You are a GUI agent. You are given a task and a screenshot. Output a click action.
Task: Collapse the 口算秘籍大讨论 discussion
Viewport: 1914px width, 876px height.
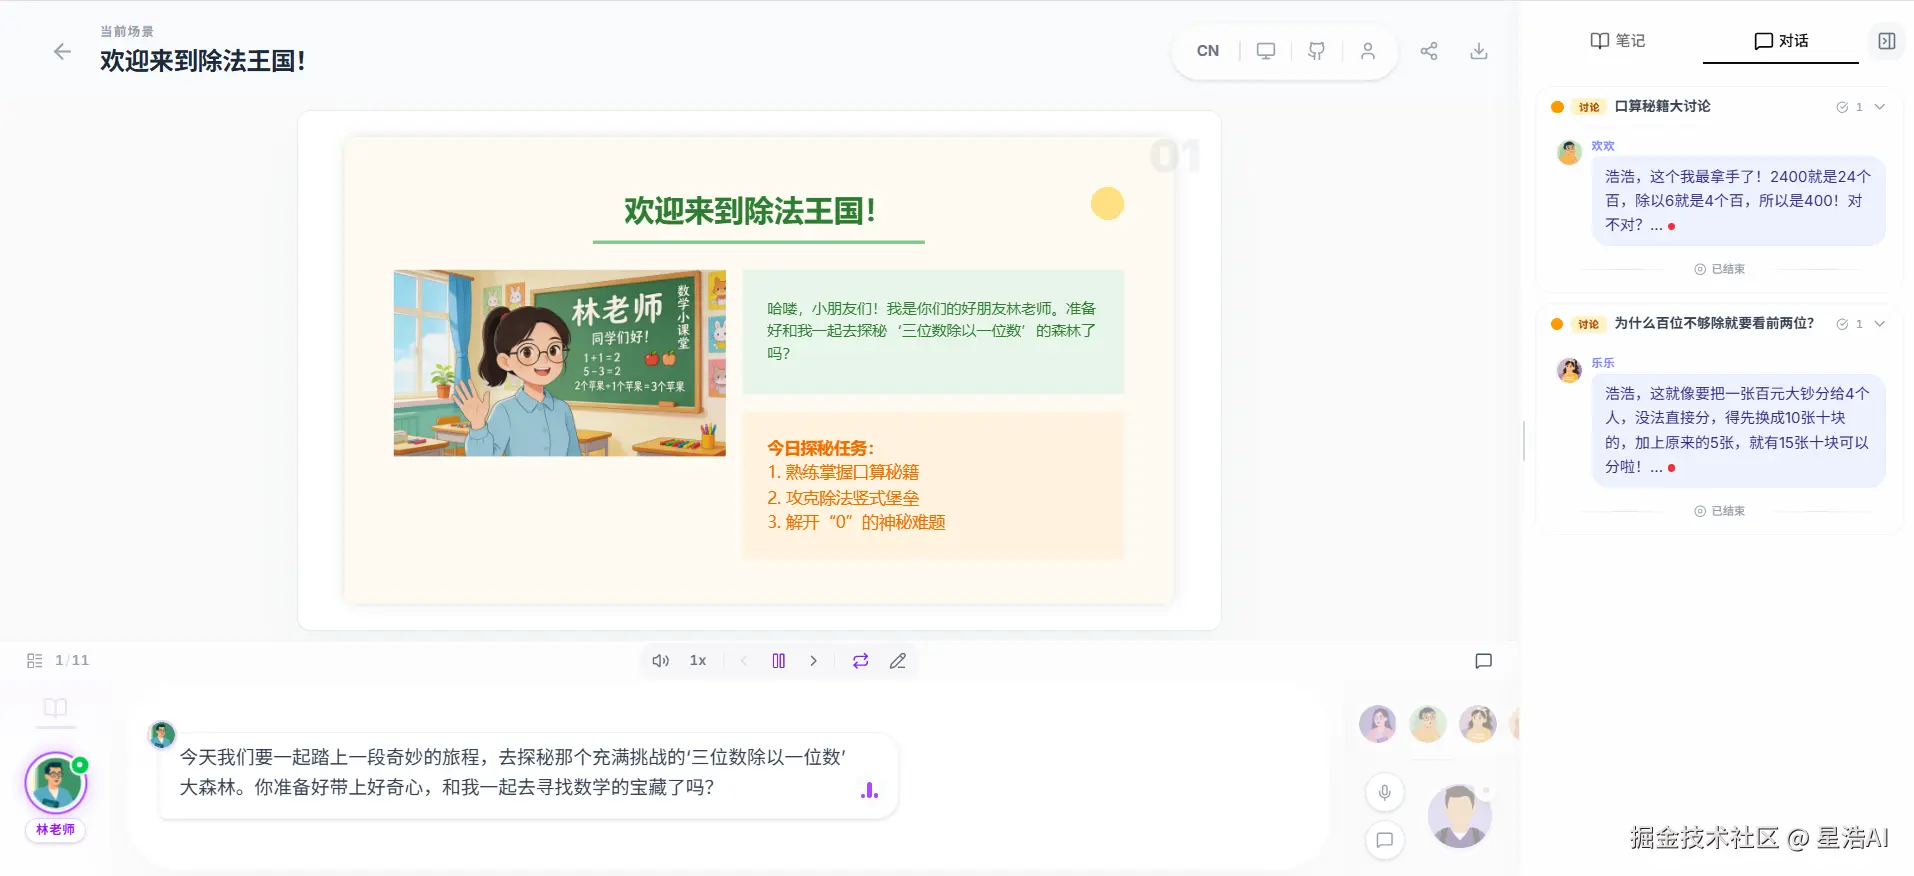point(1880,107)
